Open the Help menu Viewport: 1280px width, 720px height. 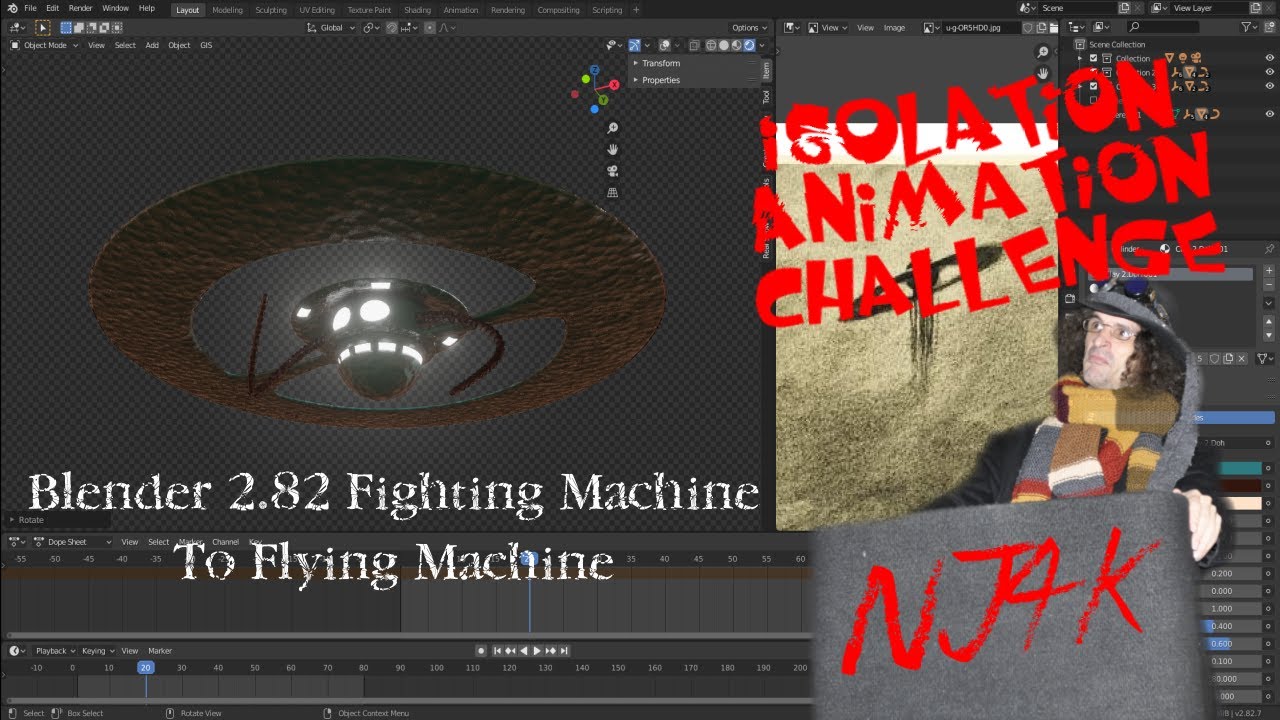[x=147, y=8]
